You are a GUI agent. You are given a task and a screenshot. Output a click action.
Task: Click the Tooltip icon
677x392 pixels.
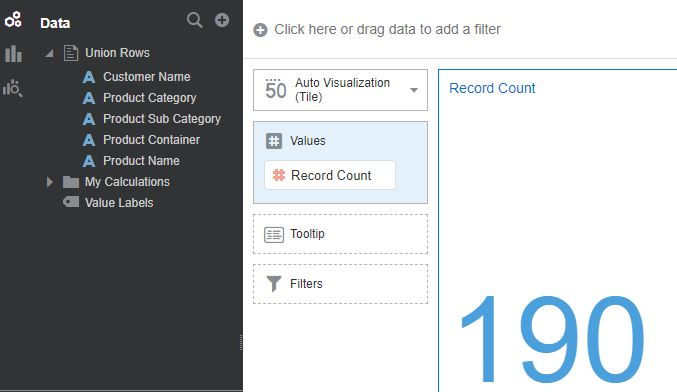point(274,235)
